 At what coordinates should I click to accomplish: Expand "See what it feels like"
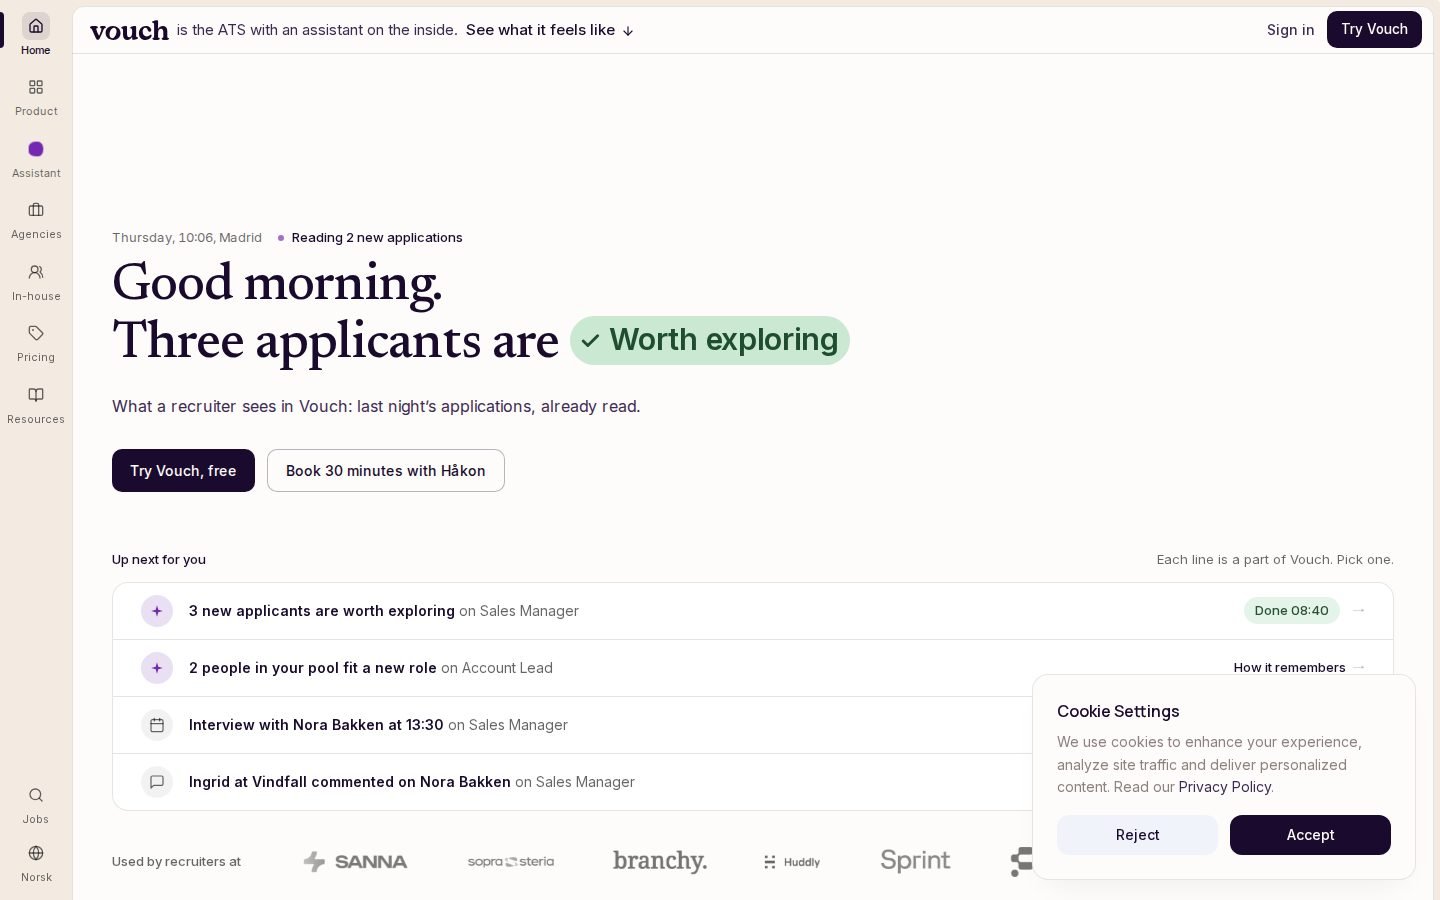[x=550, y=30]
